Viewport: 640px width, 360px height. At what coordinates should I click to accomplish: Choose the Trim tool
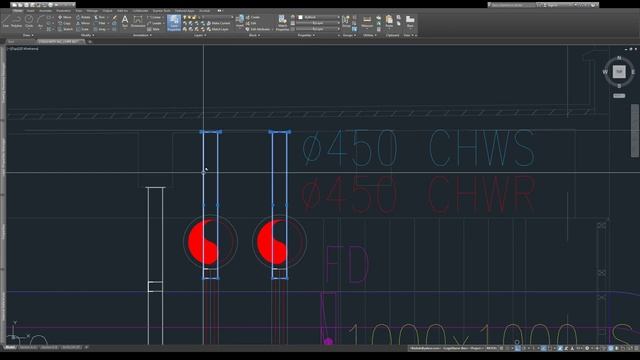pos(100,18)
